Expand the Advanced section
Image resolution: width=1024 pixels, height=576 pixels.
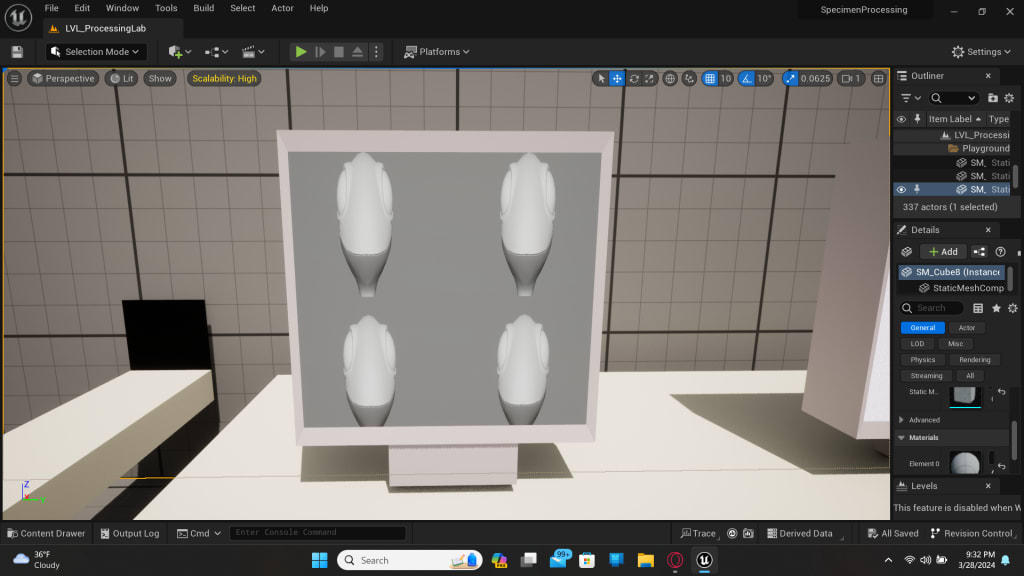click(901, 420)
